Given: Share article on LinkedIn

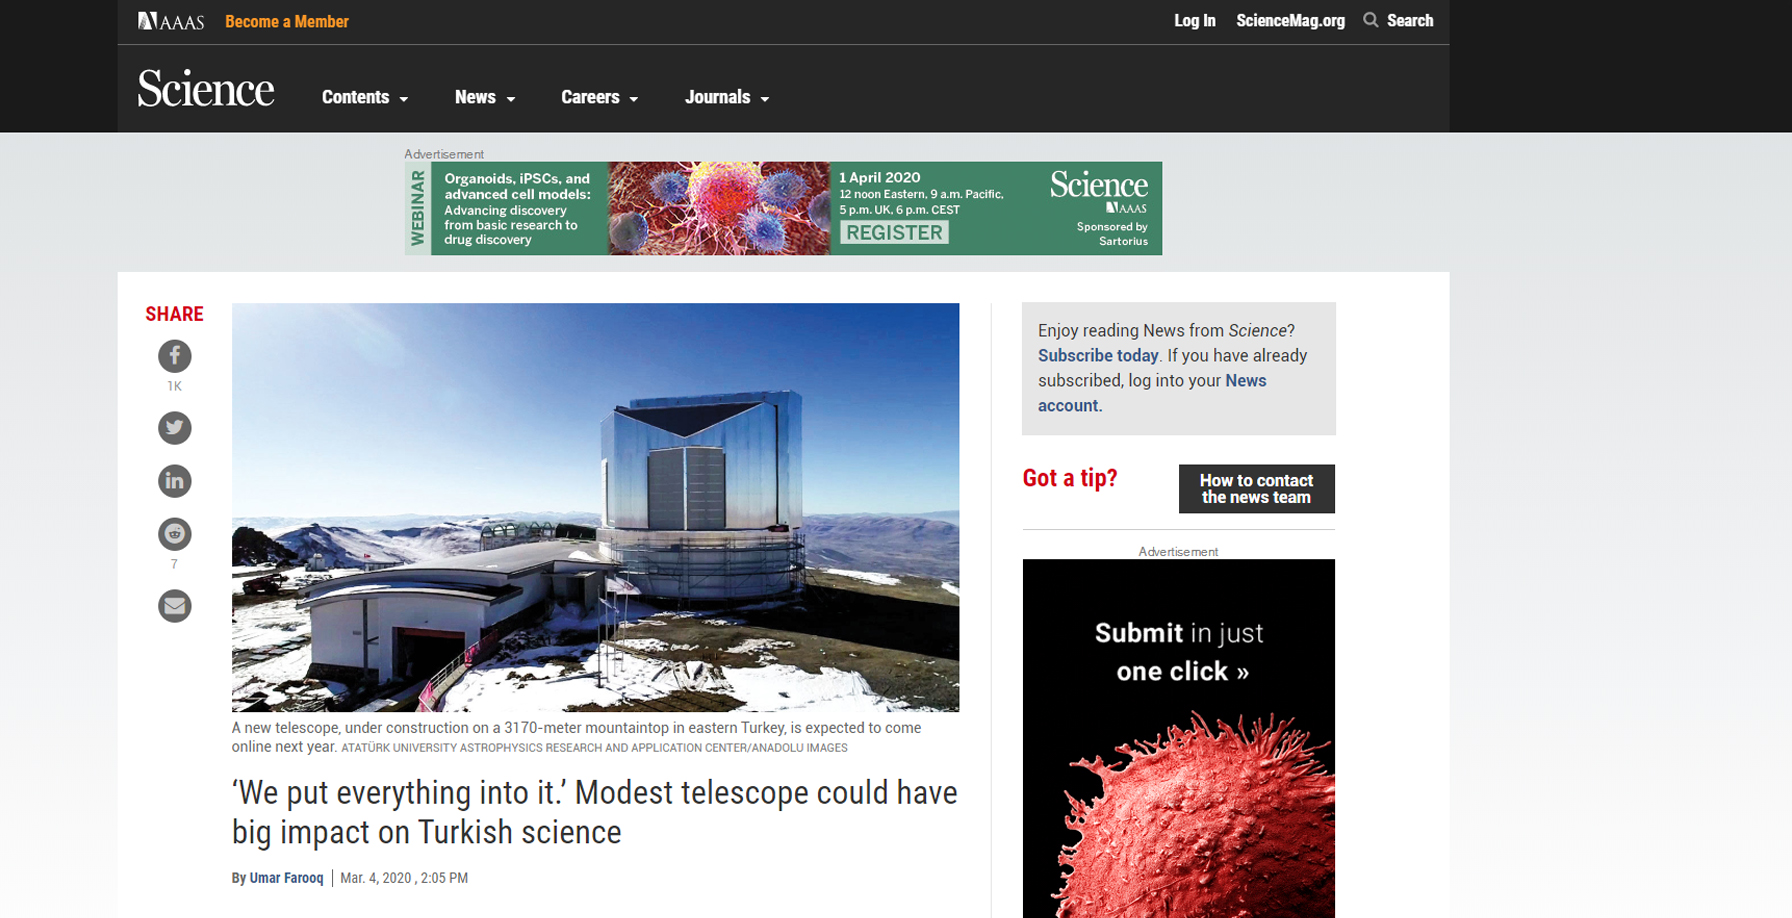Looking at the screenshot, I should coord(174,481).
